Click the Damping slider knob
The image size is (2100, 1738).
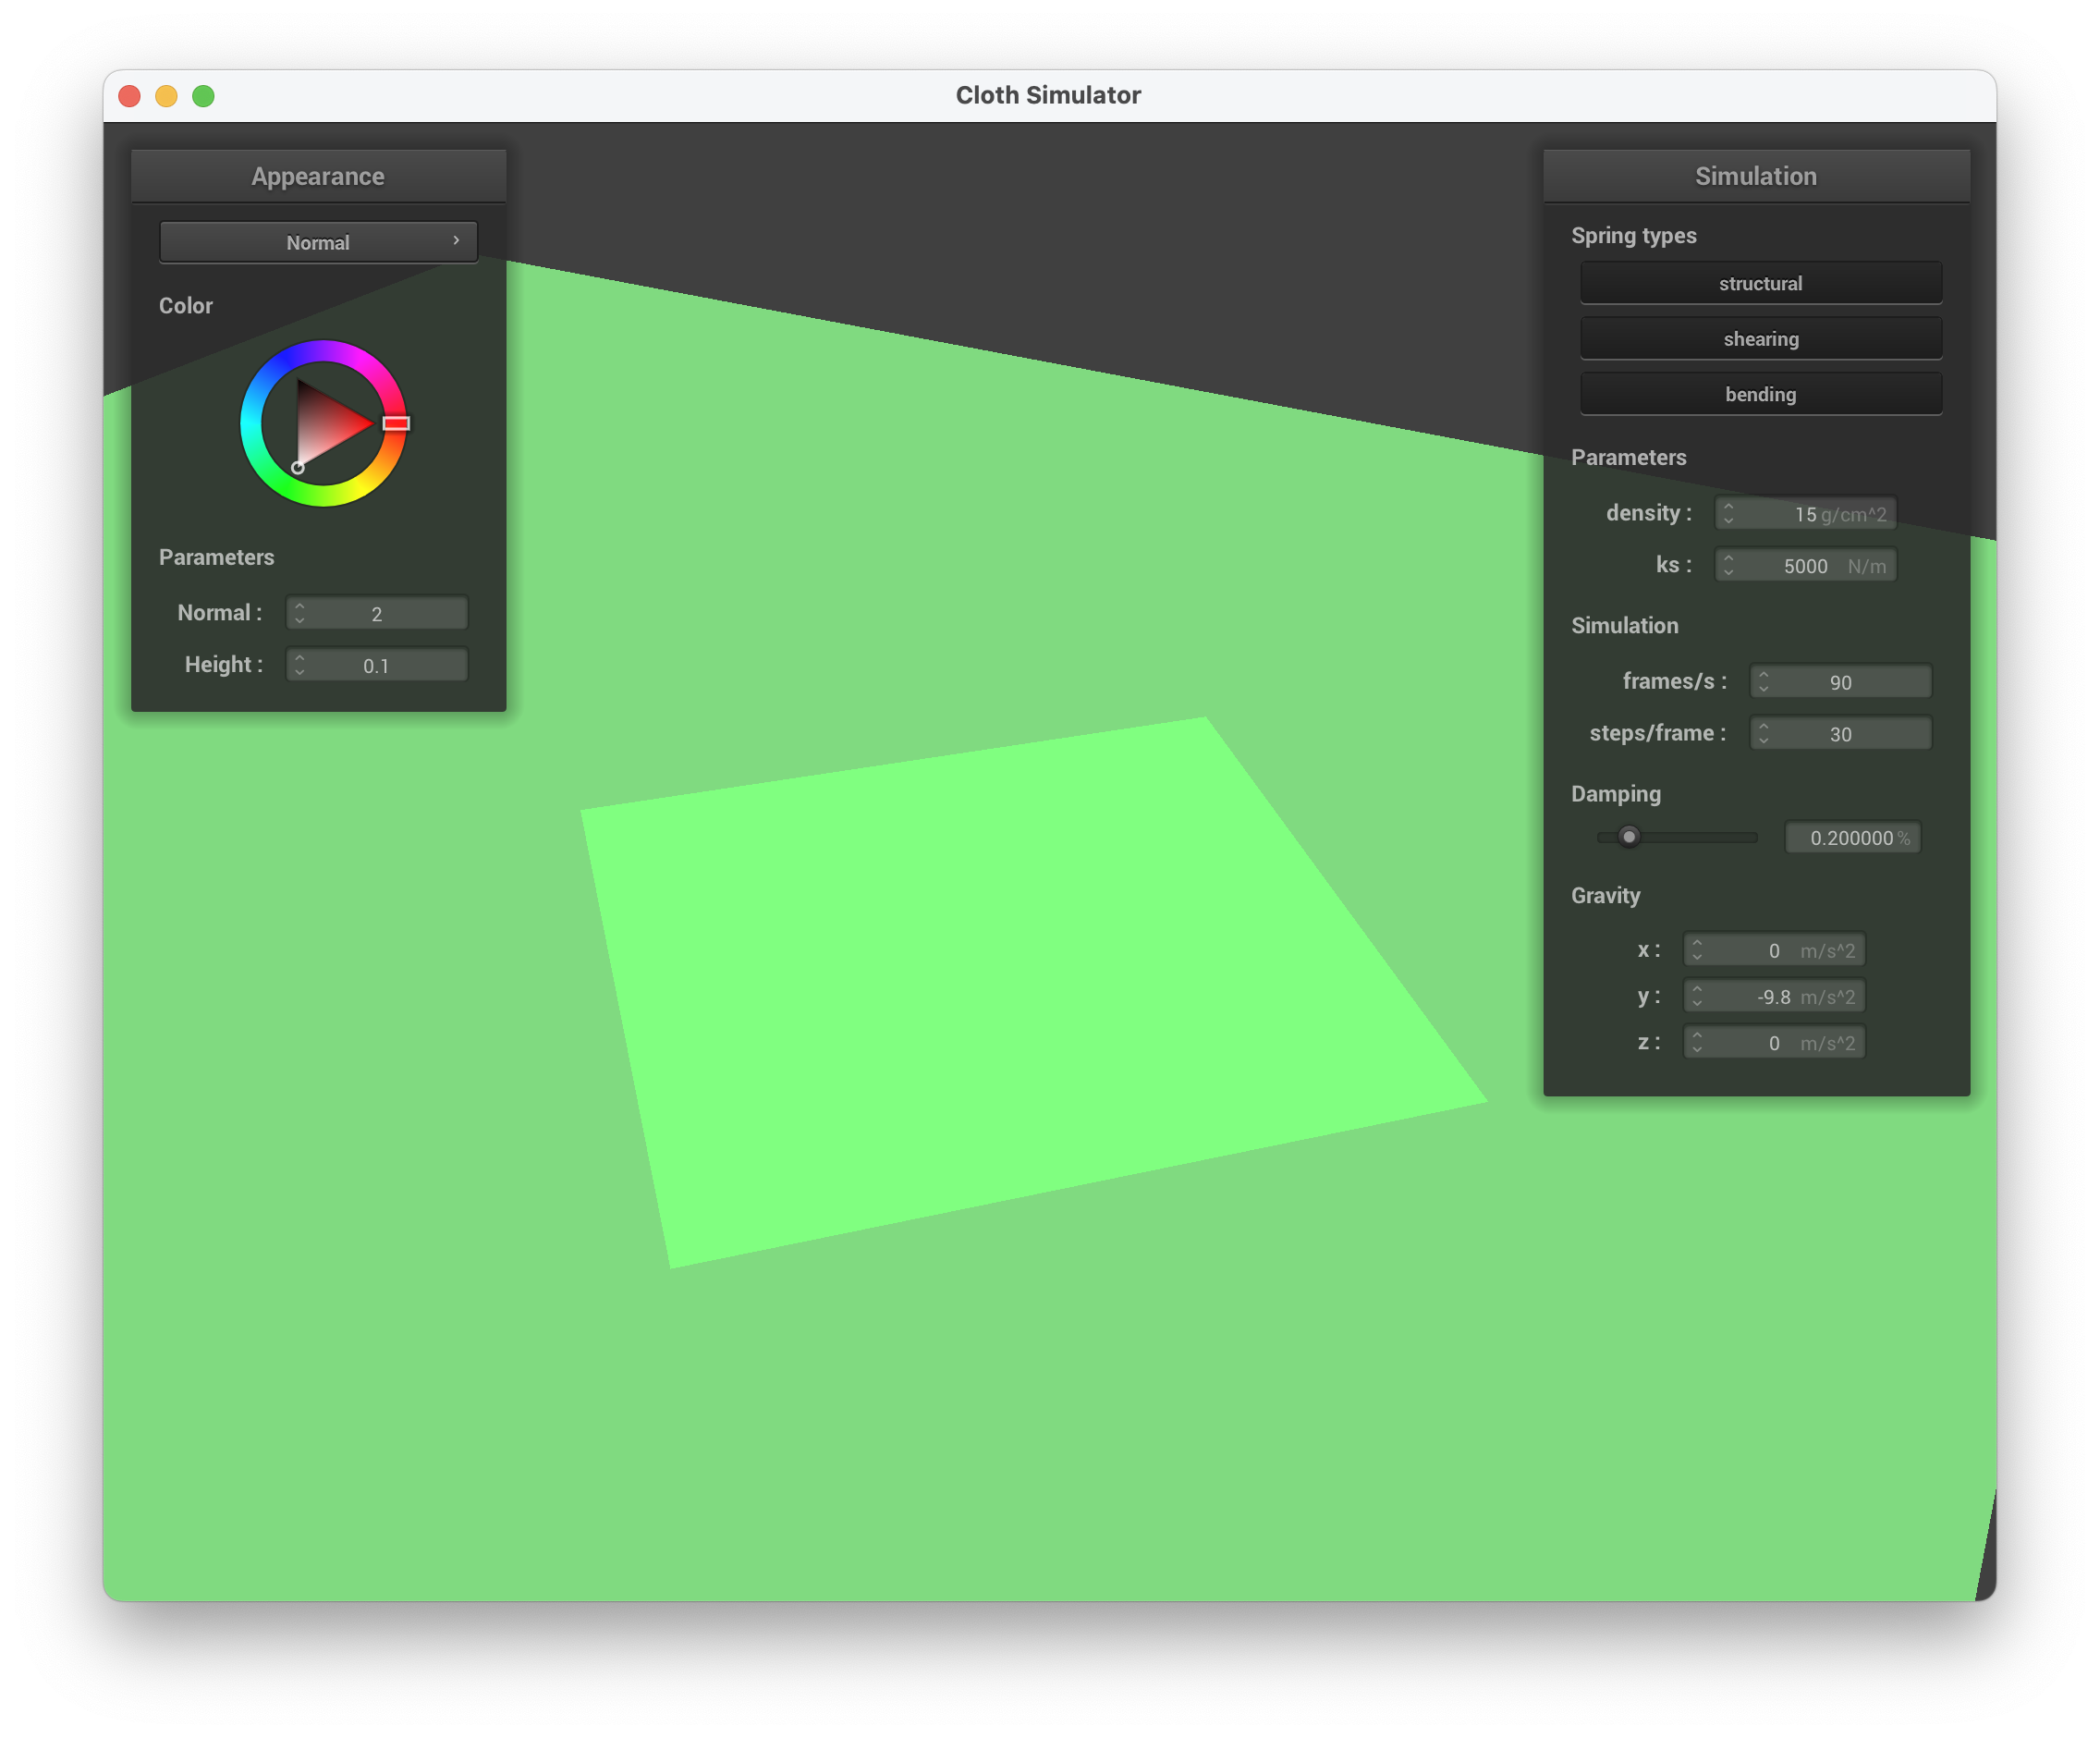click(1629, 837)
